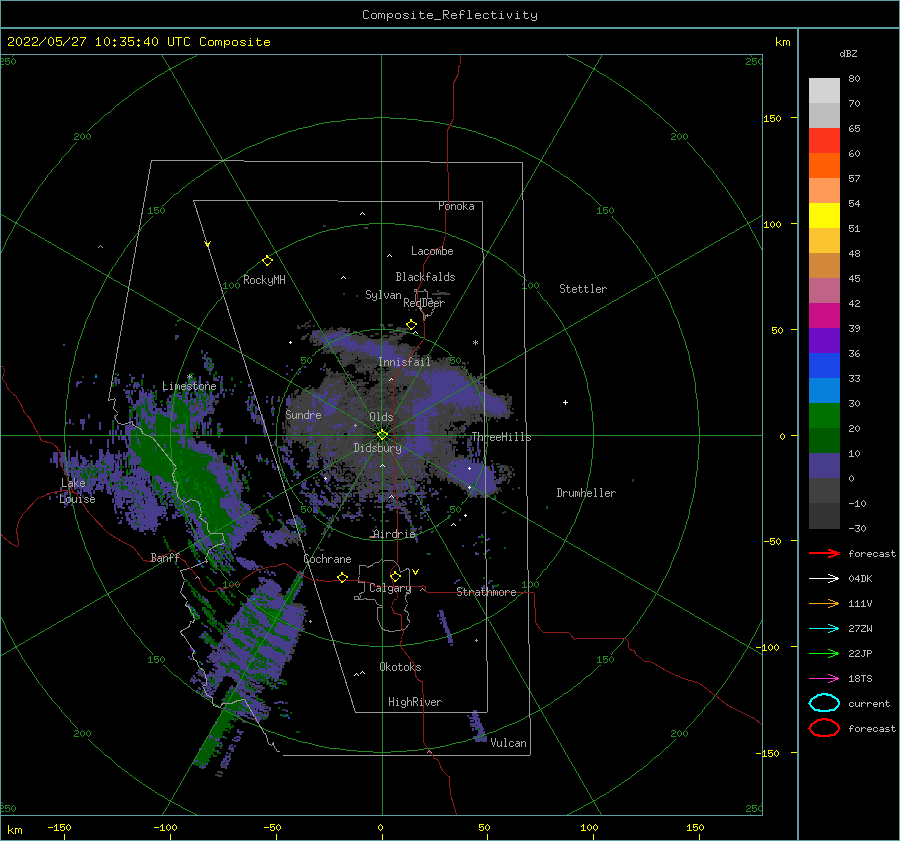Click the ThreeHills label
Image resolution: width=900 pixels, height=841 pixels.
tap(501, 437)
